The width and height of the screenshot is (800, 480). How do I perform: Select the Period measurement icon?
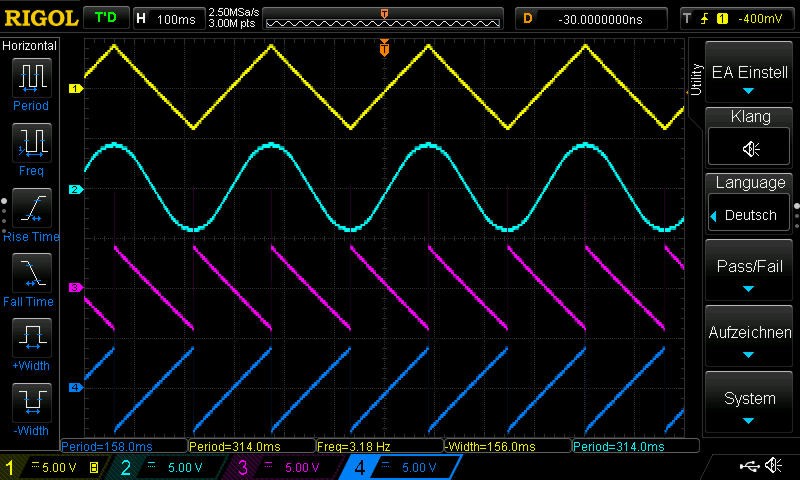coord(31,76)
